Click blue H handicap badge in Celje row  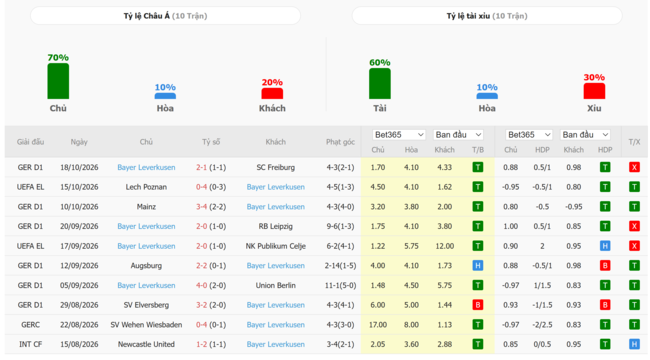pyautogui.click(x=605, y=246)
